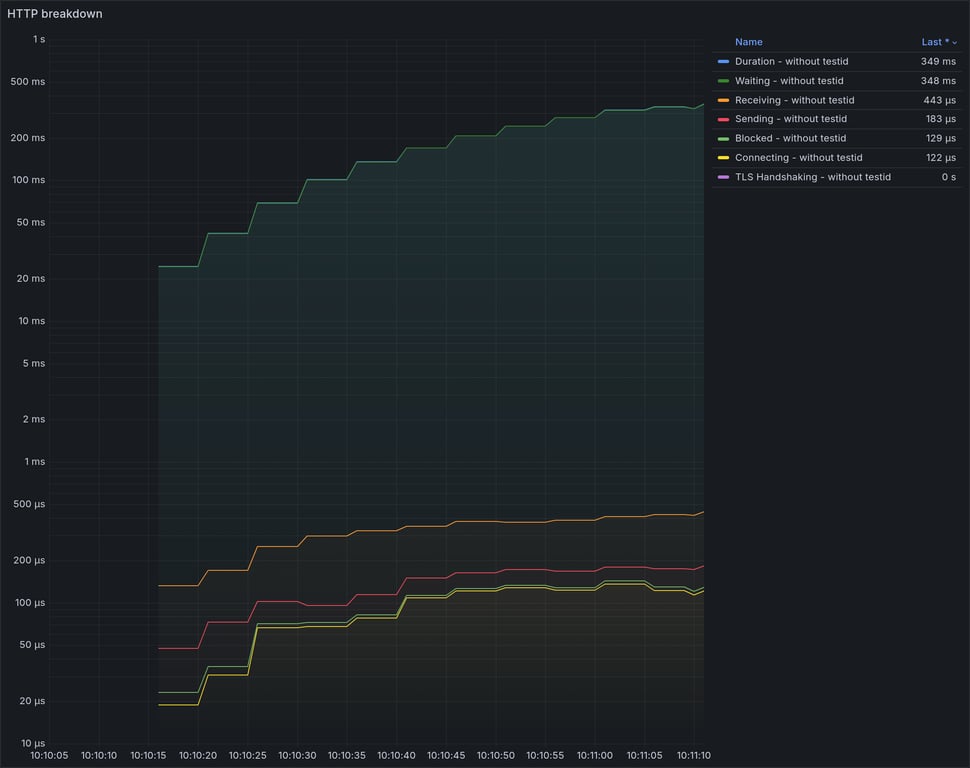This screenshot has height=768, width=970.
Task: Click the 100 ms y-axis label
Action: (28, 180)
